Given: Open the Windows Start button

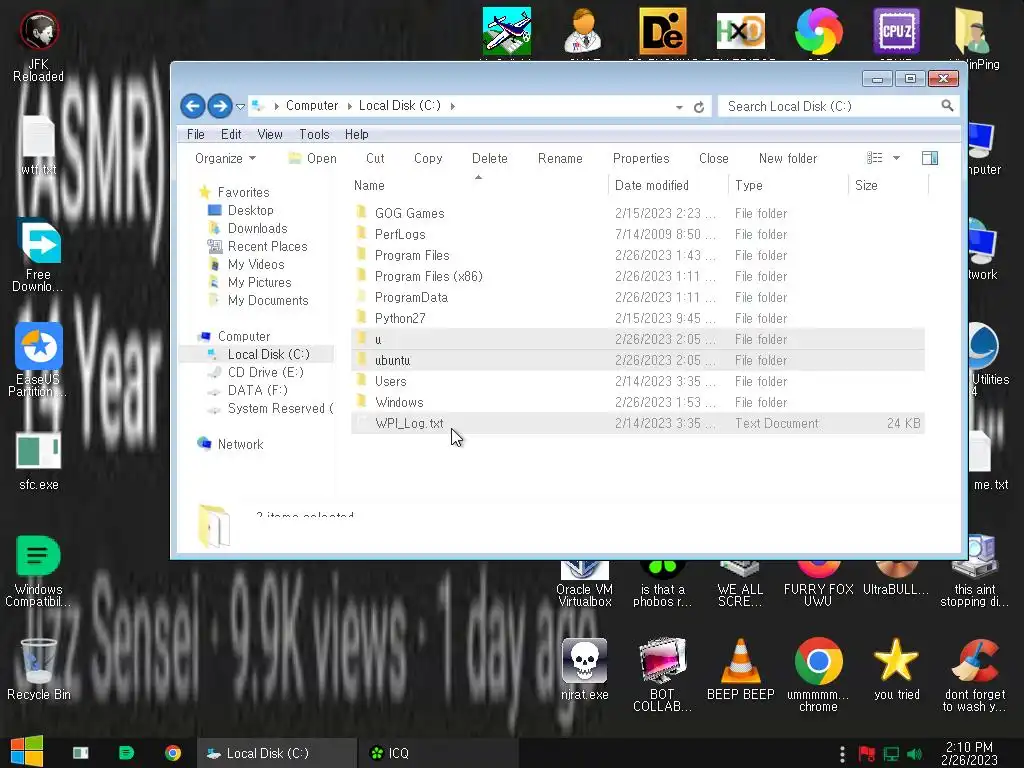Looking at the screenshot, I should [x=27, y=752].
